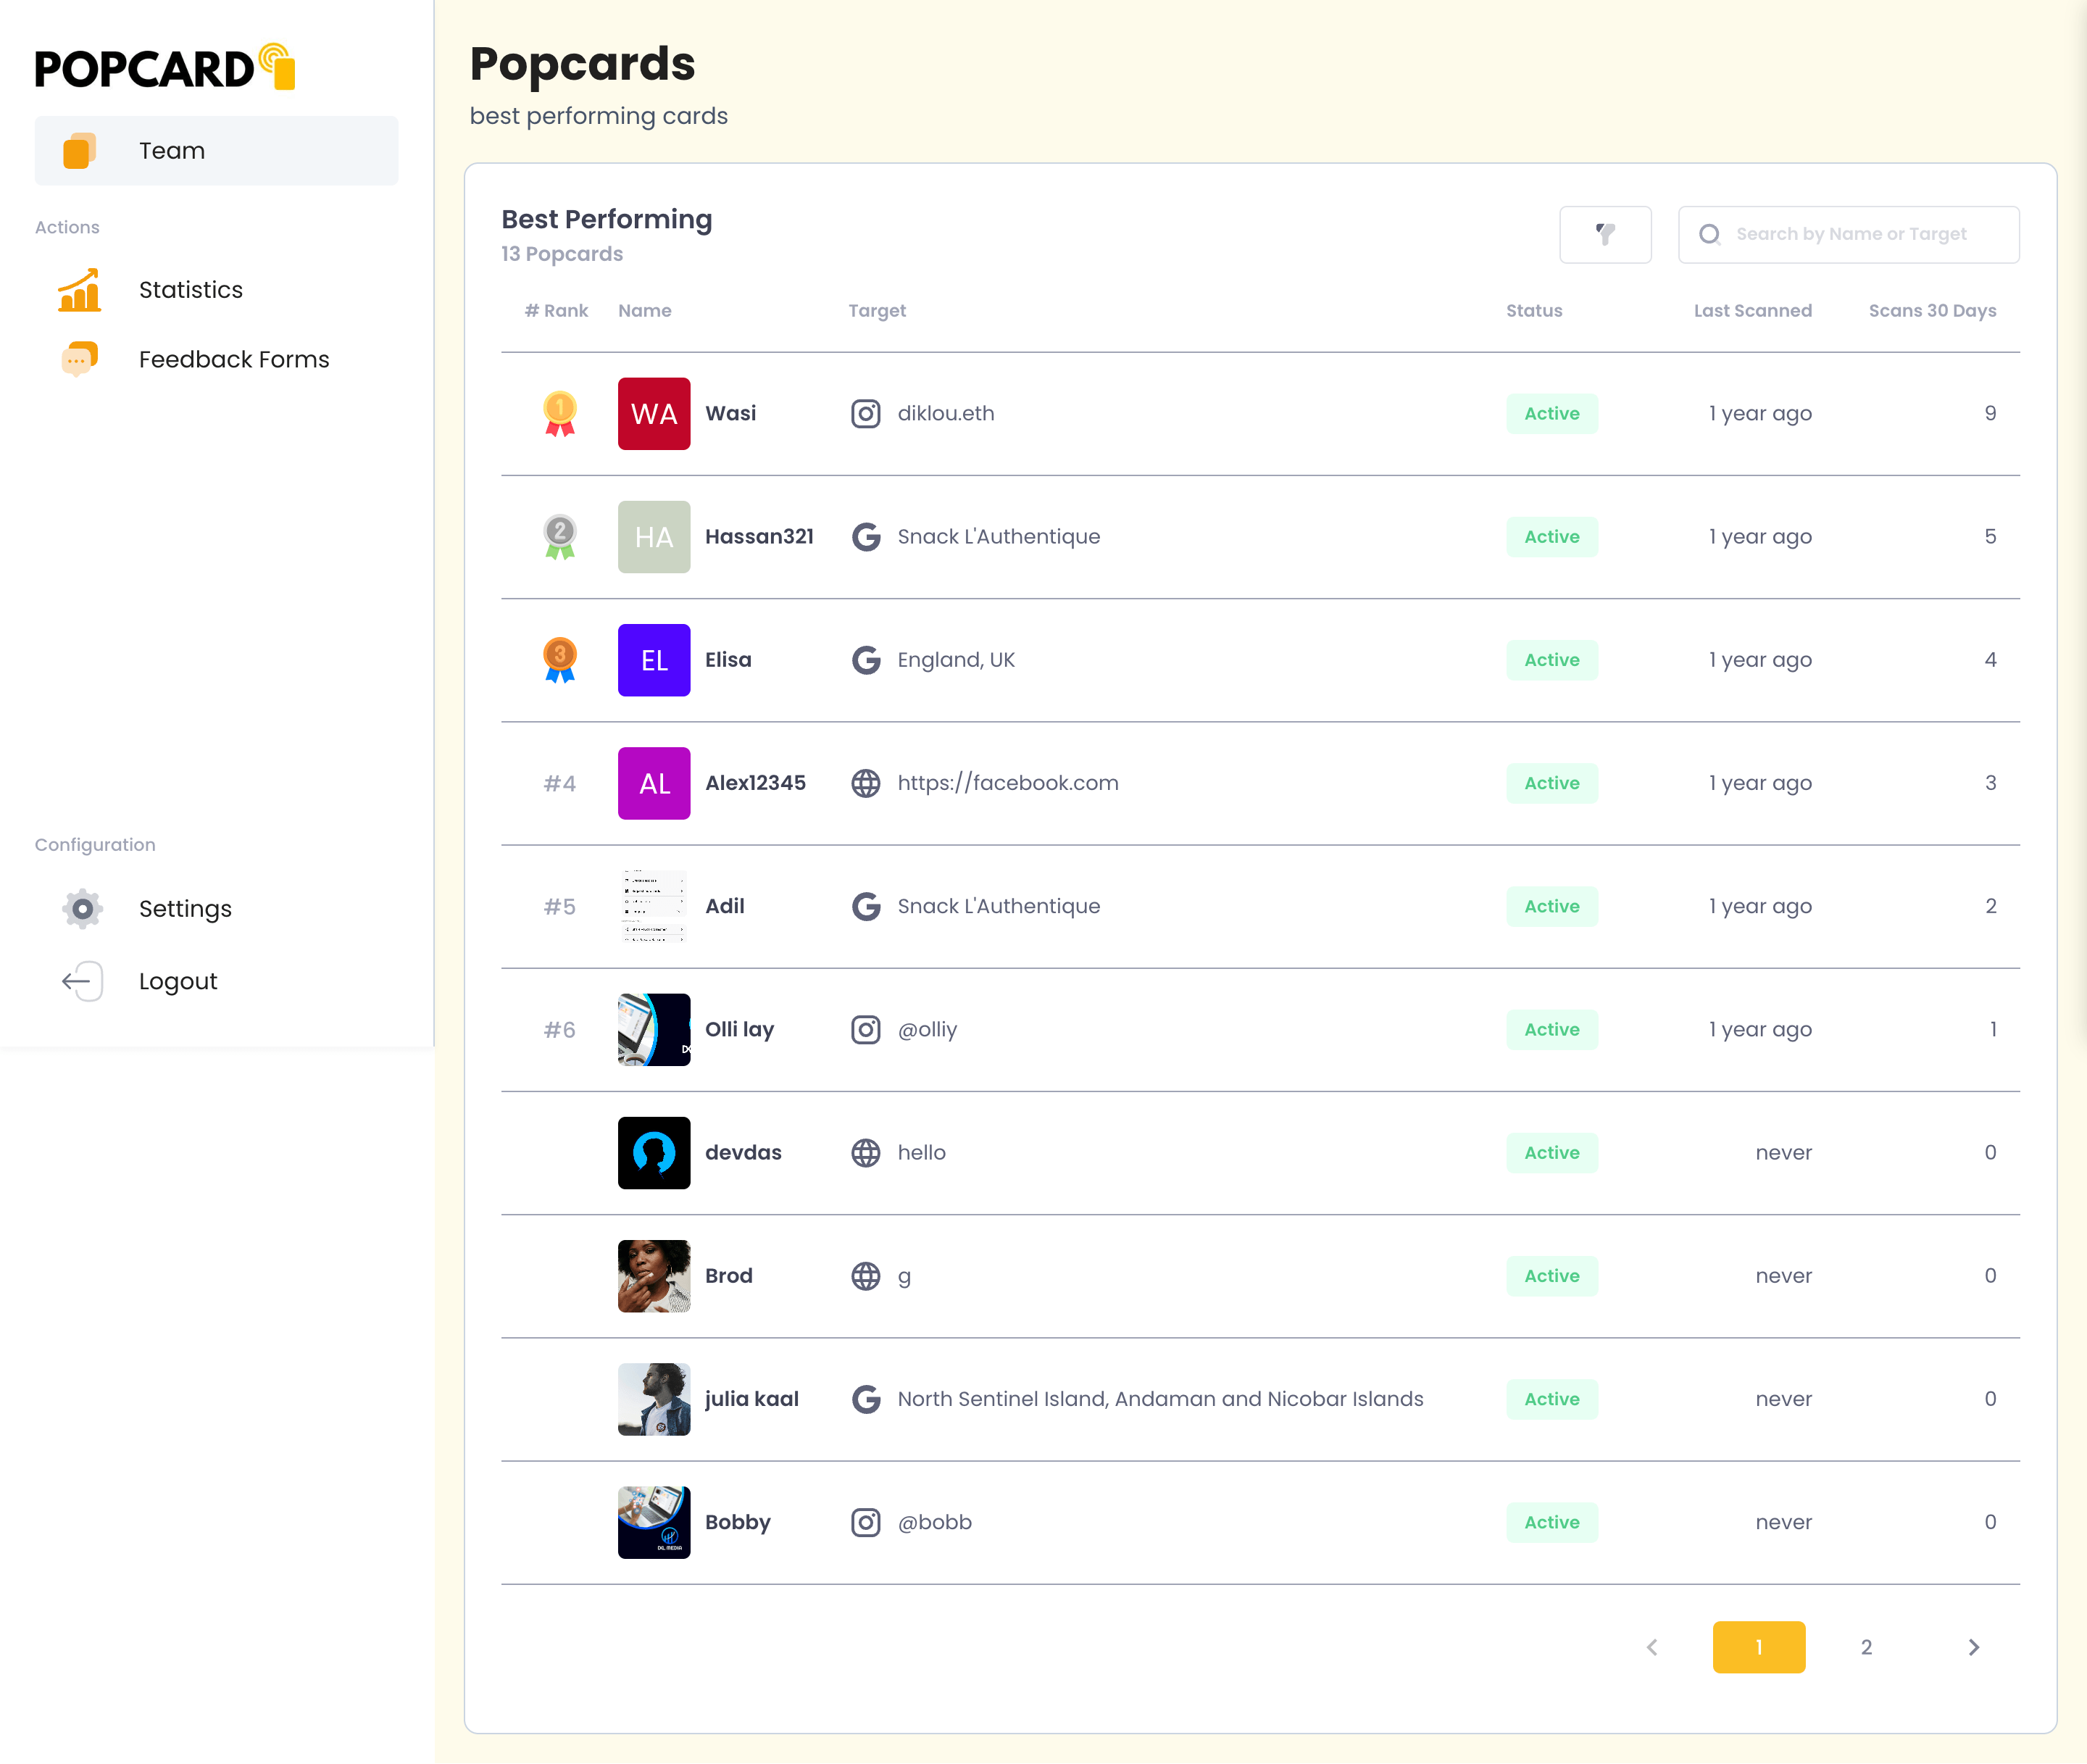Click globe icon in Brod row

[x=865, y=1275]
